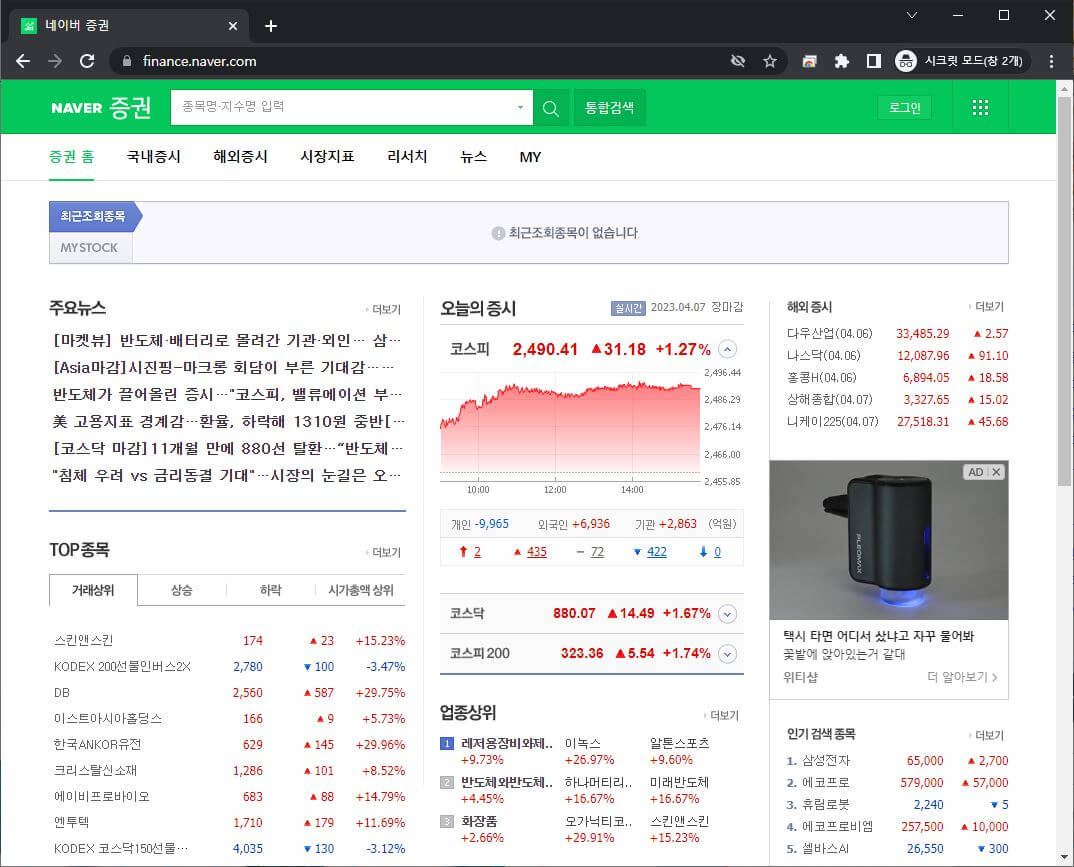Viewport: 1074px width, 867px height.
Task: Open the extensions puzzle icon
Action: pyautogui.click(x=842, y=61)
